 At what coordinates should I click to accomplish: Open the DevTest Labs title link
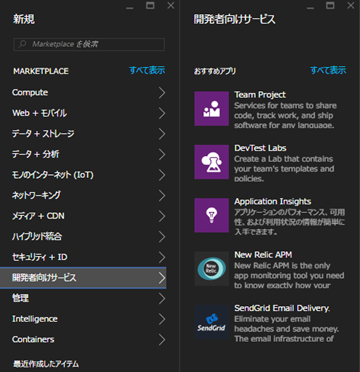pyautogui.click(x=260, y=148)
